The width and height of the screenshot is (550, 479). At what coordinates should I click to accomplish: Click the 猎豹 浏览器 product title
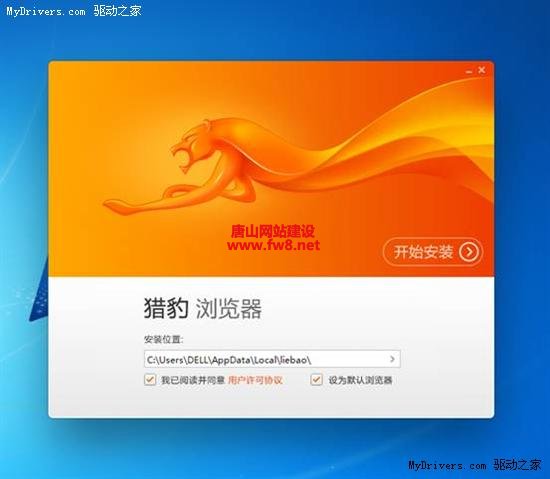pos(203,308)
